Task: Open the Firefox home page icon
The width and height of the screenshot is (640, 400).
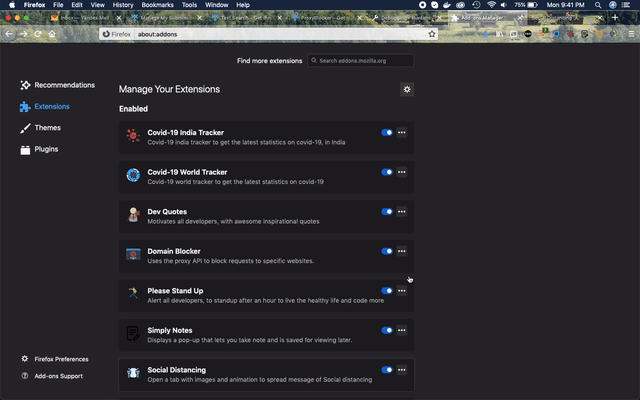Action: (x=52, y=34)
